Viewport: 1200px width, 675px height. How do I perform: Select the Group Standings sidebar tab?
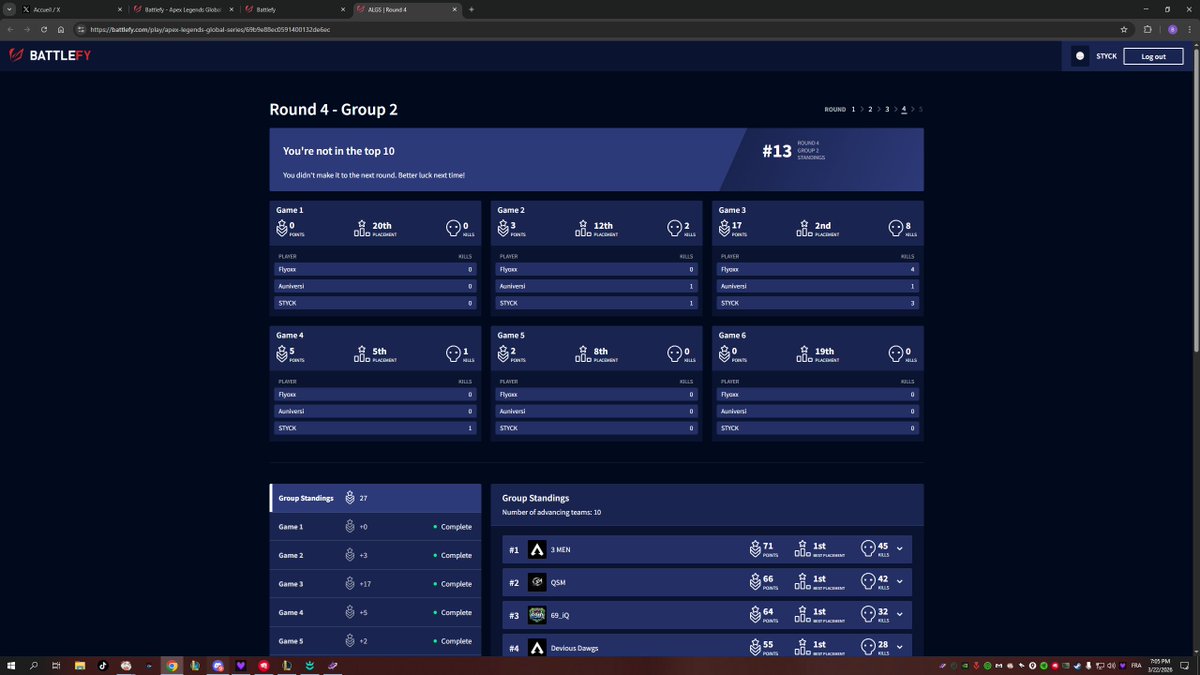point(376,498)
